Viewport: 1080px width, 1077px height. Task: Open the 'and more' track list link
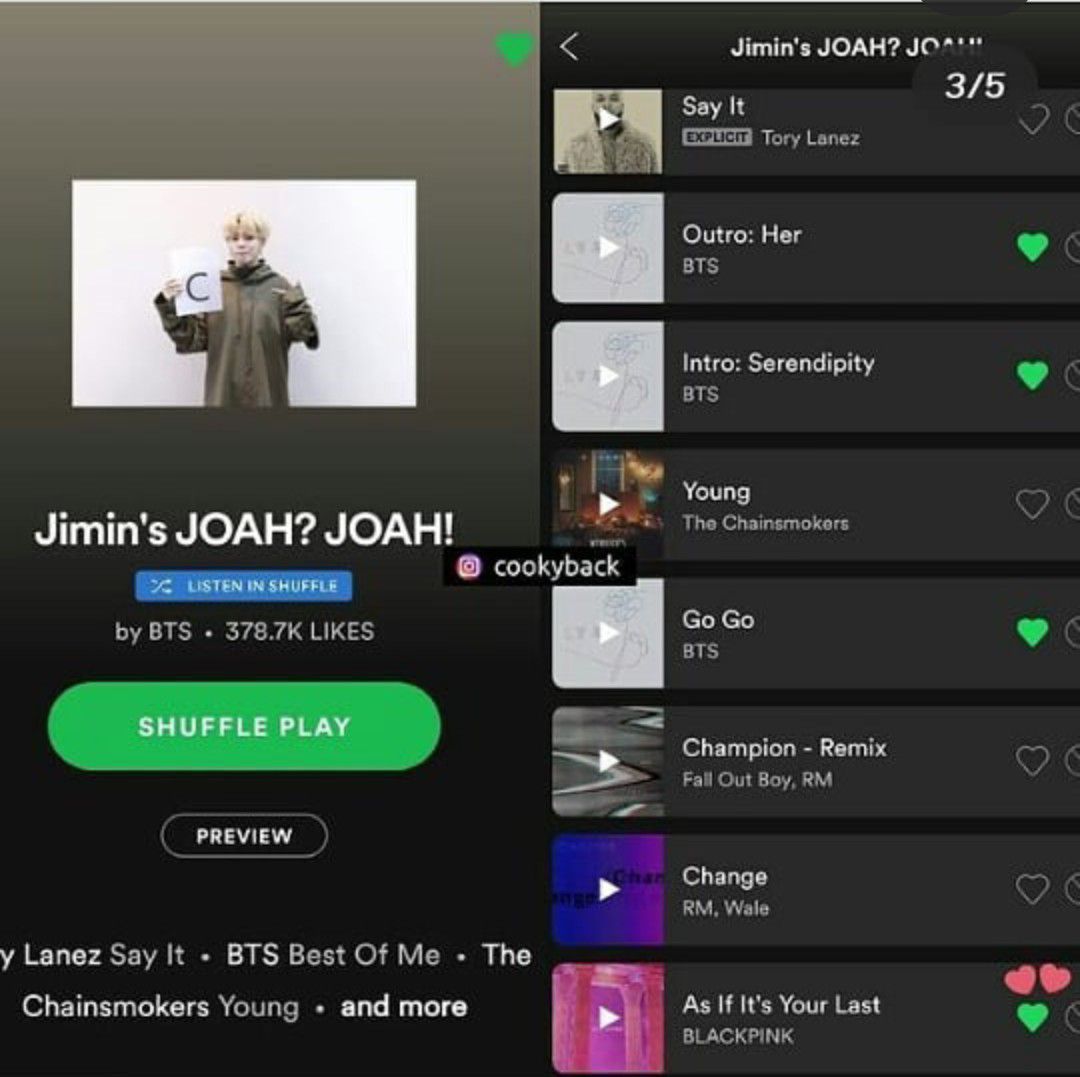click(404, 1006)
